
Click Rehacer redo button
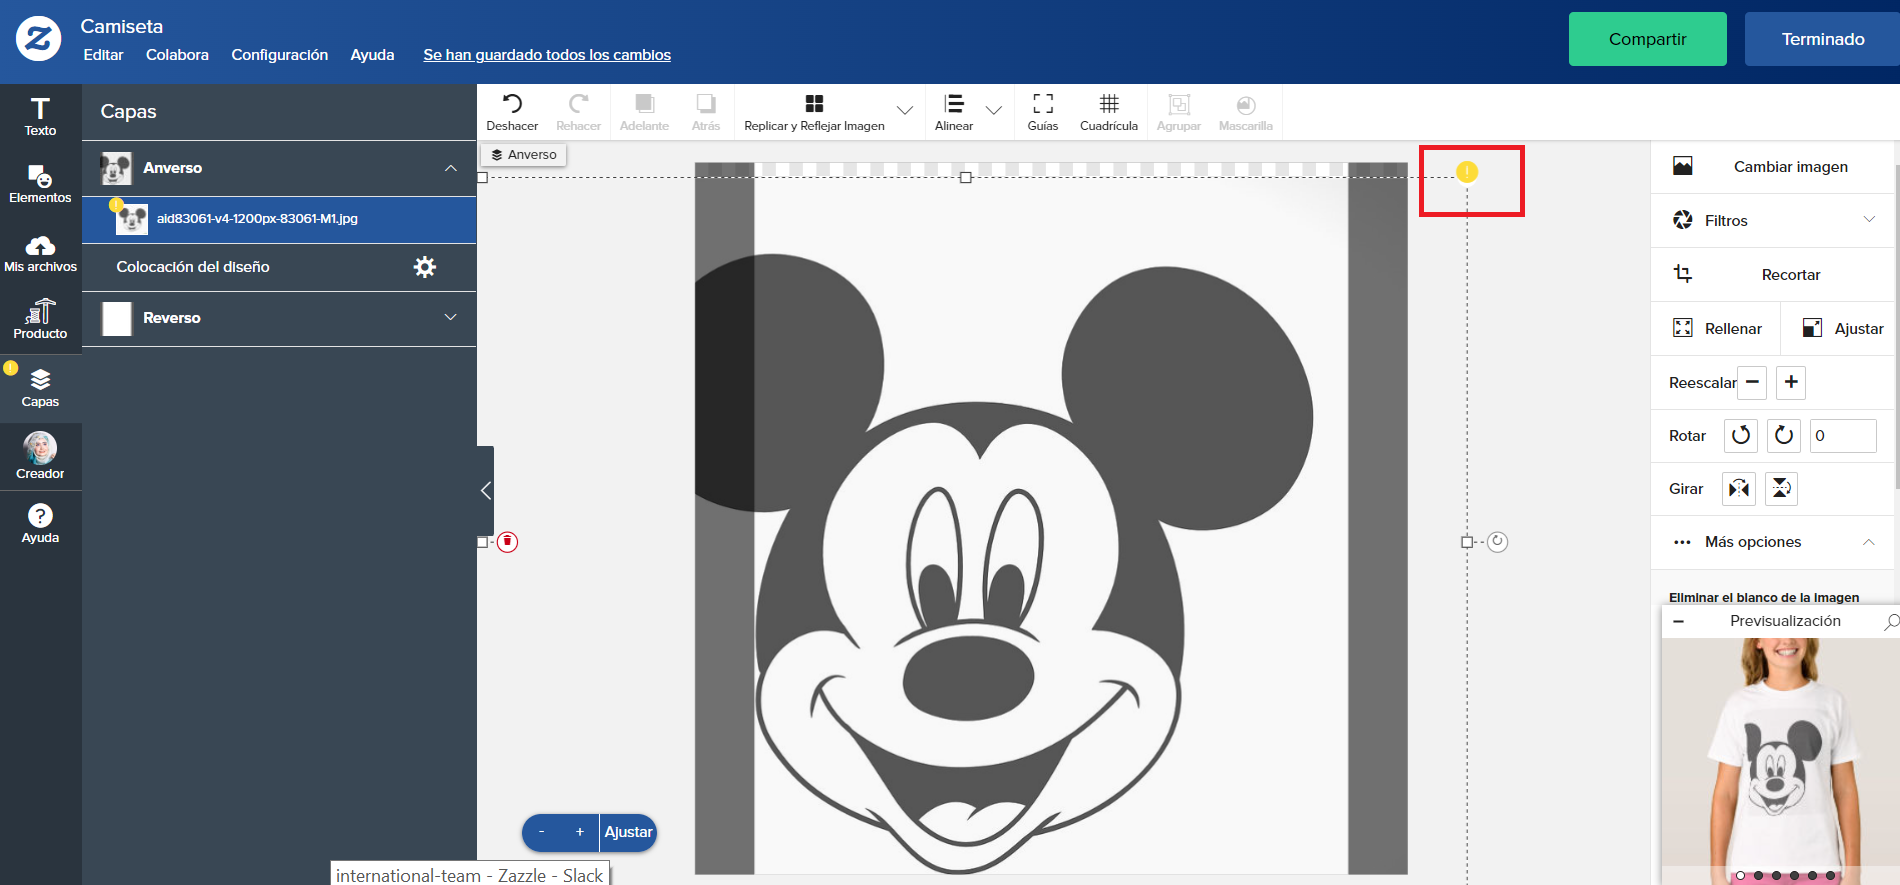[578, 112]
